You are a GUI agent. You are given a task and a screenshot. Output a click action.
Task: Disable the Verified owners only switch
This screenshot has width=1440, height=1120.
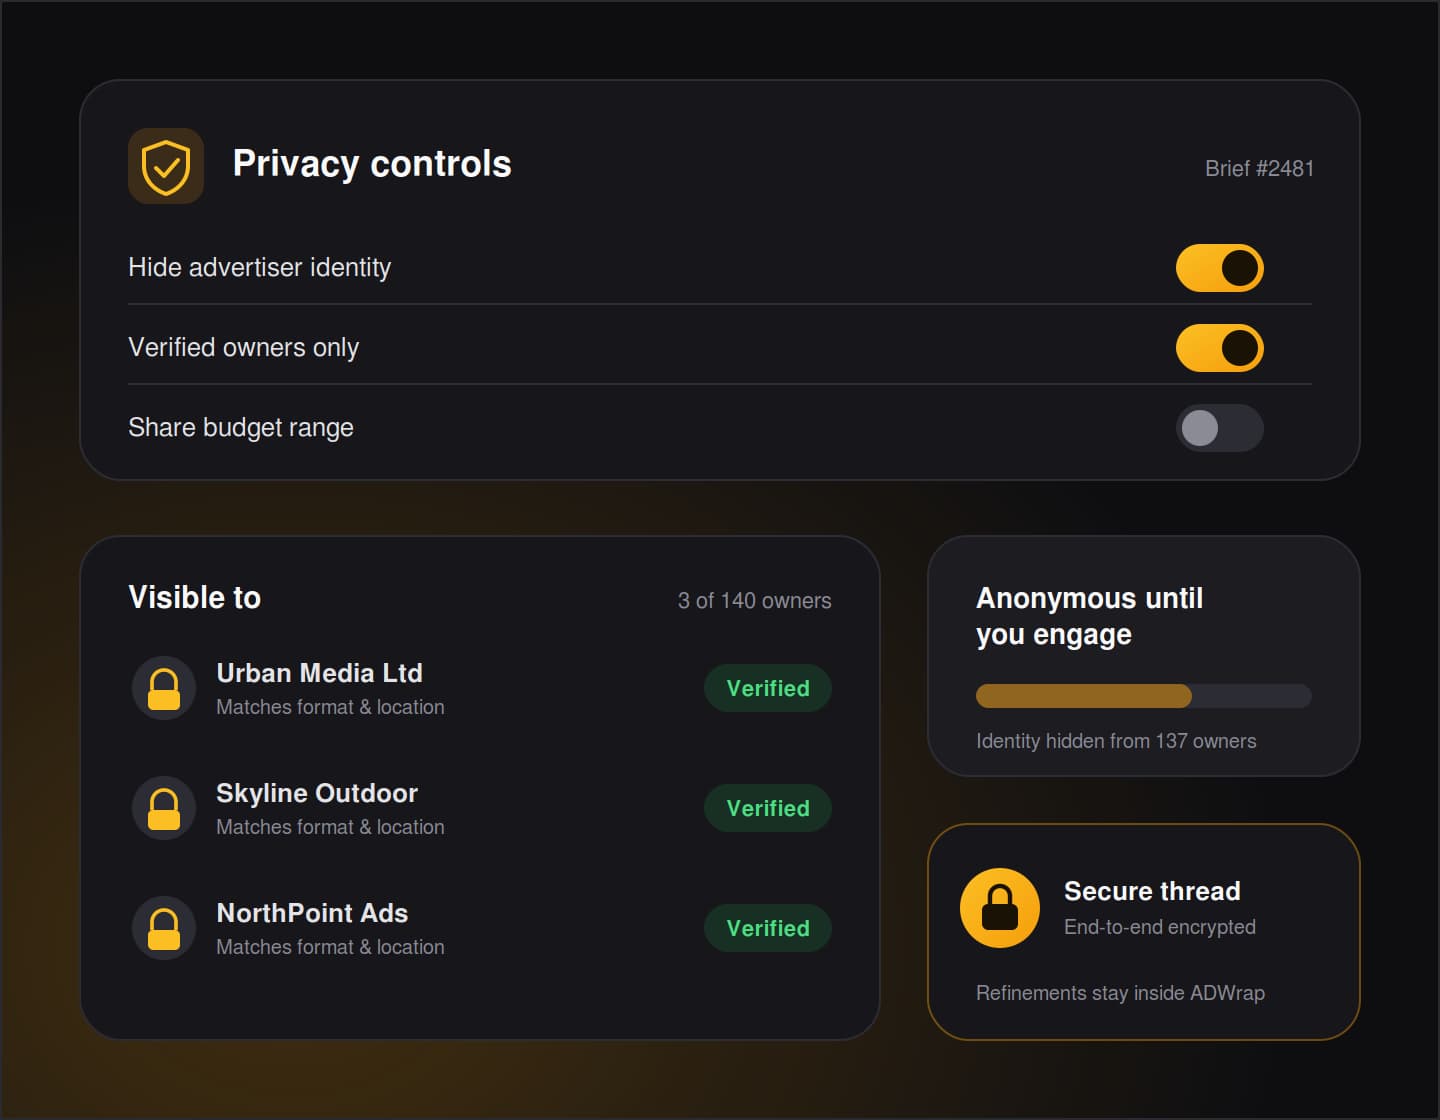click(x=1220, y=348)
